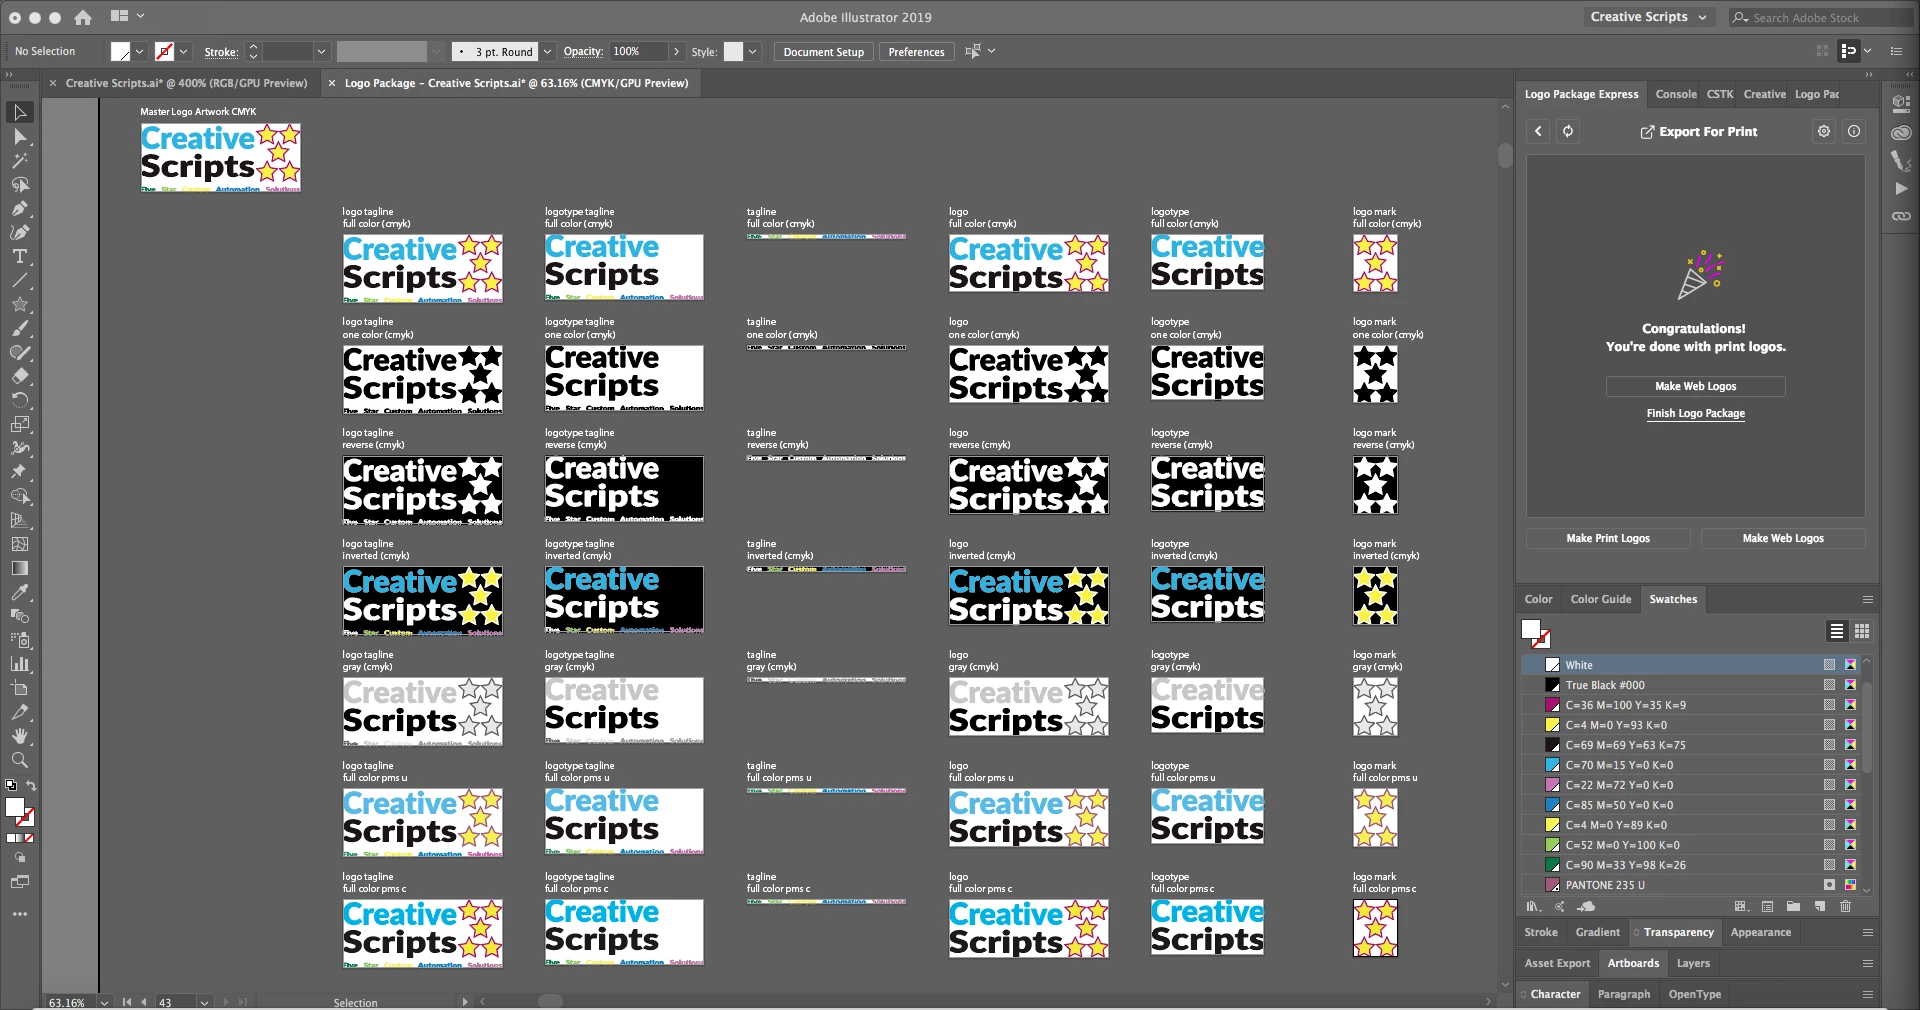Viewport: 1920px width, 1010px height.
Task: Select the True Black #000 swatch
Action: tap(1690, 685)
